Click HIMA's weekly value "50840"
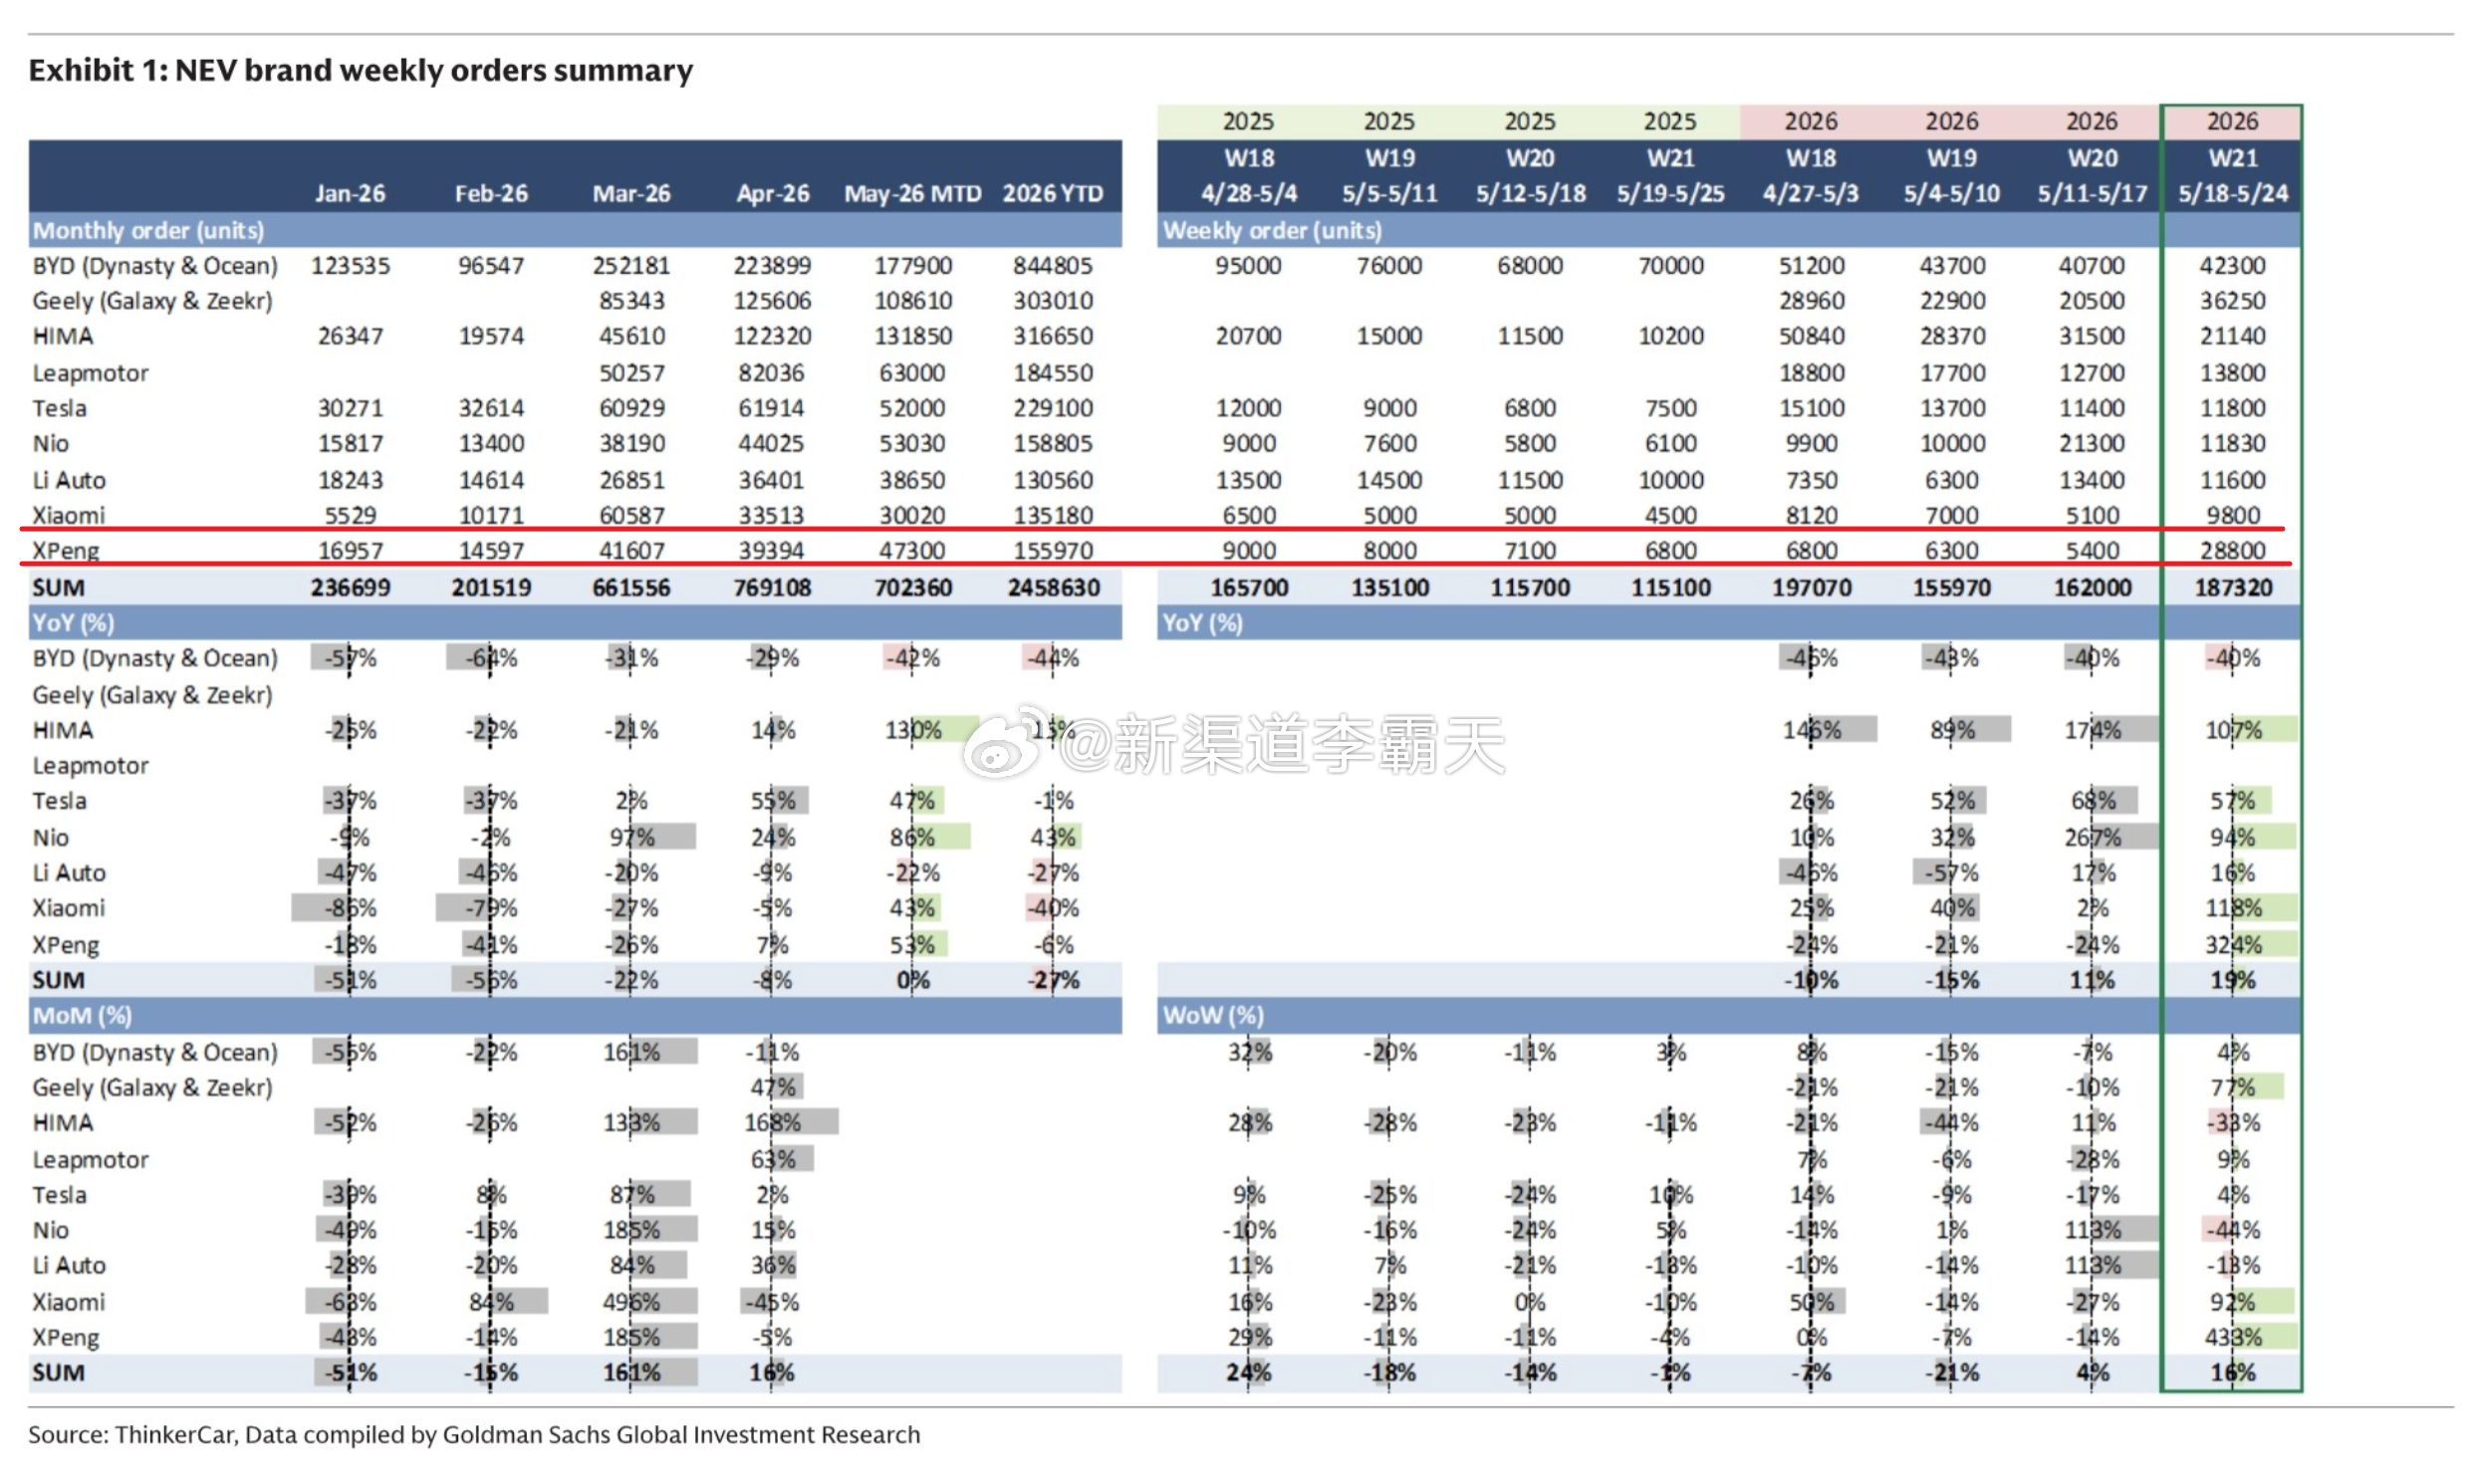 [1811, 336]
